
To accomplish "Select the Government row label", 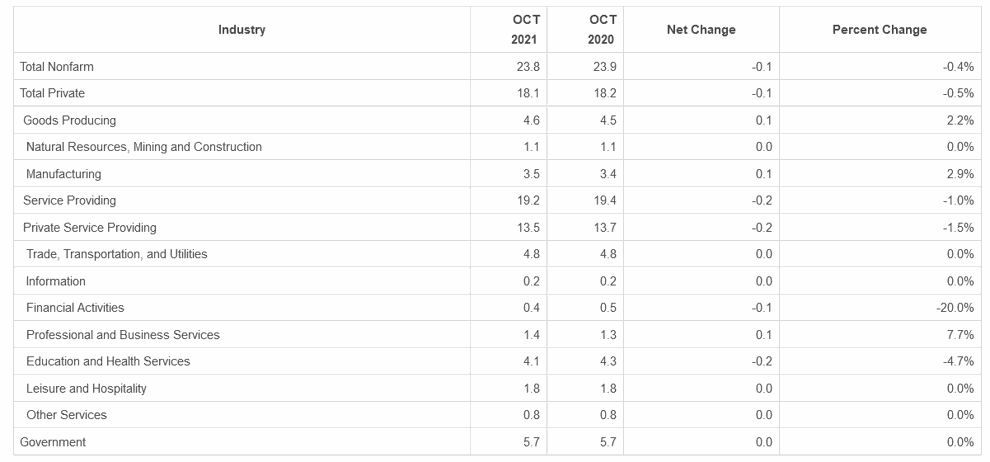I will [53, 442].
